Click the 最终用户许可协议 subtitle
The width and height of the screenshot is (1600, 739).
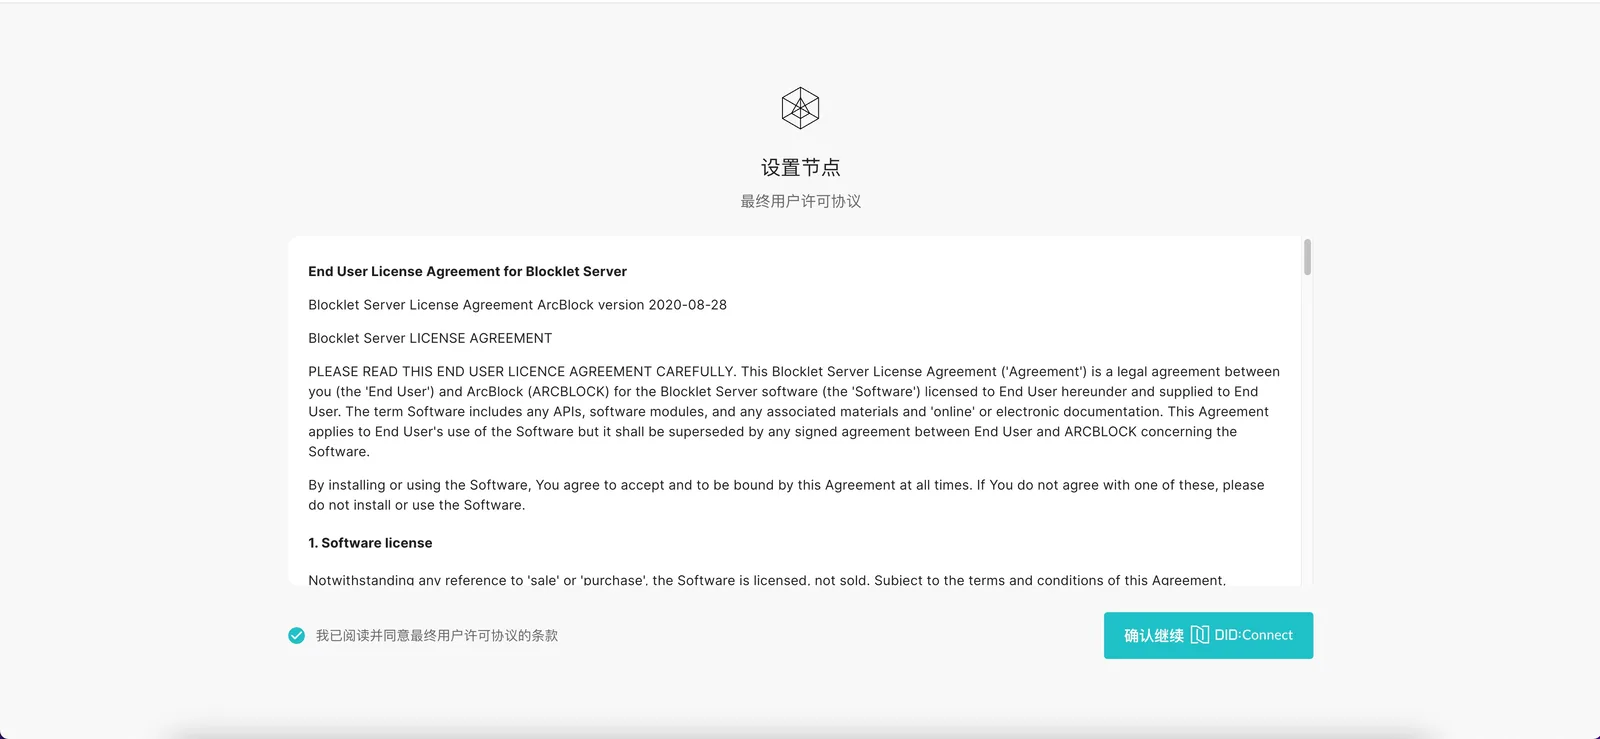[800, 201]
